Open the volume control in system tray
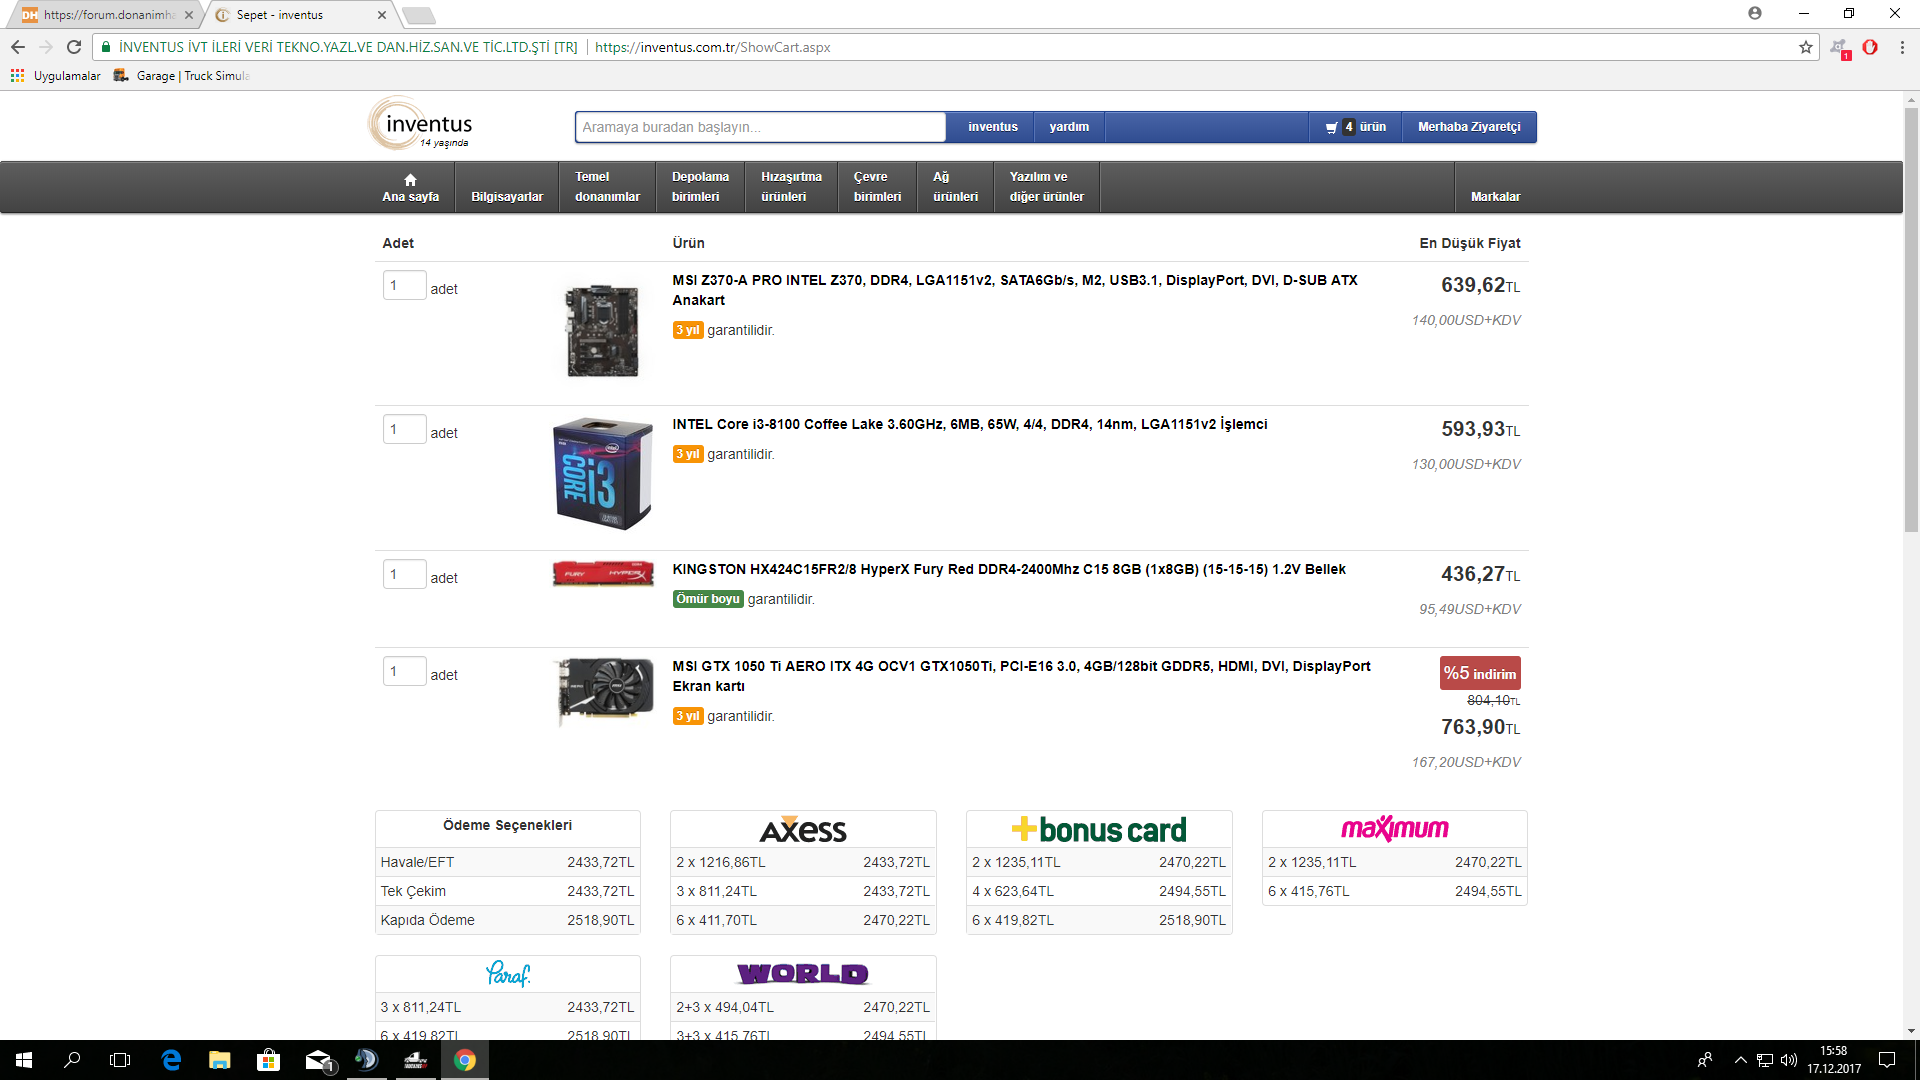Screen dimensions: 1920x1080 coord(1789,1060)
